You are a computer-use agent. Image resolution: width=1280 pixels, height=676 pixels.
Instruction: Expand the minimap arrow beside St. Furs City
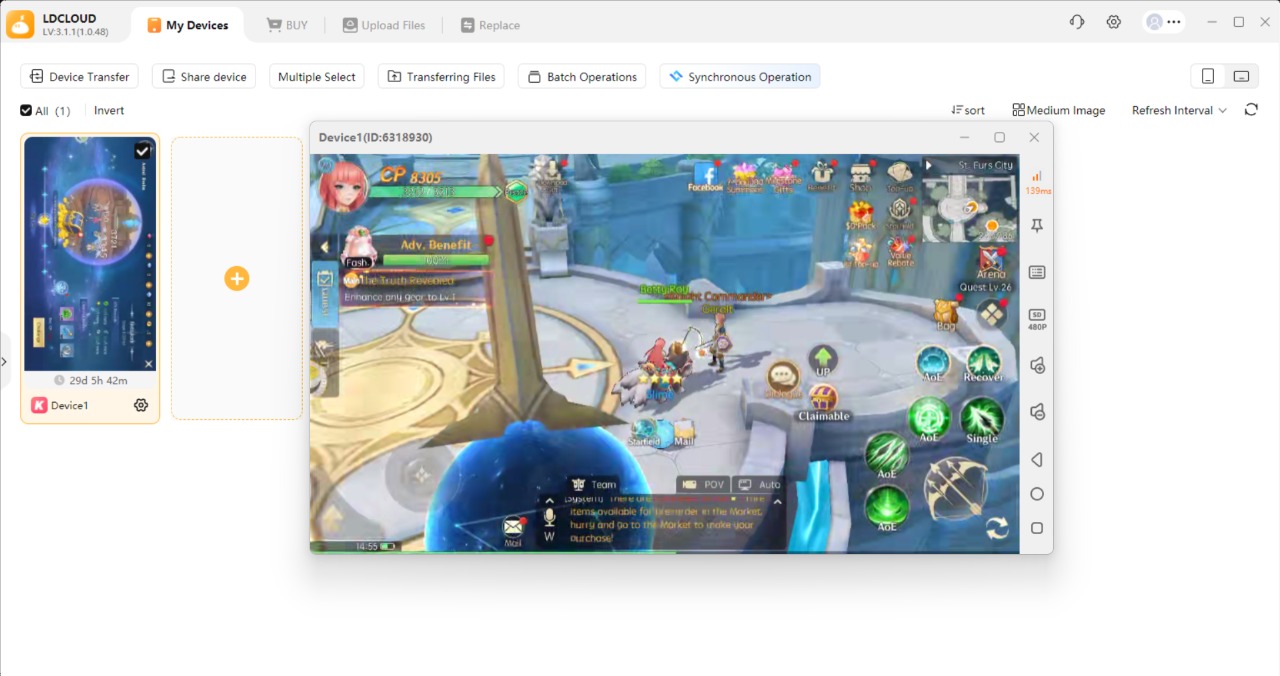pos(928,165)
